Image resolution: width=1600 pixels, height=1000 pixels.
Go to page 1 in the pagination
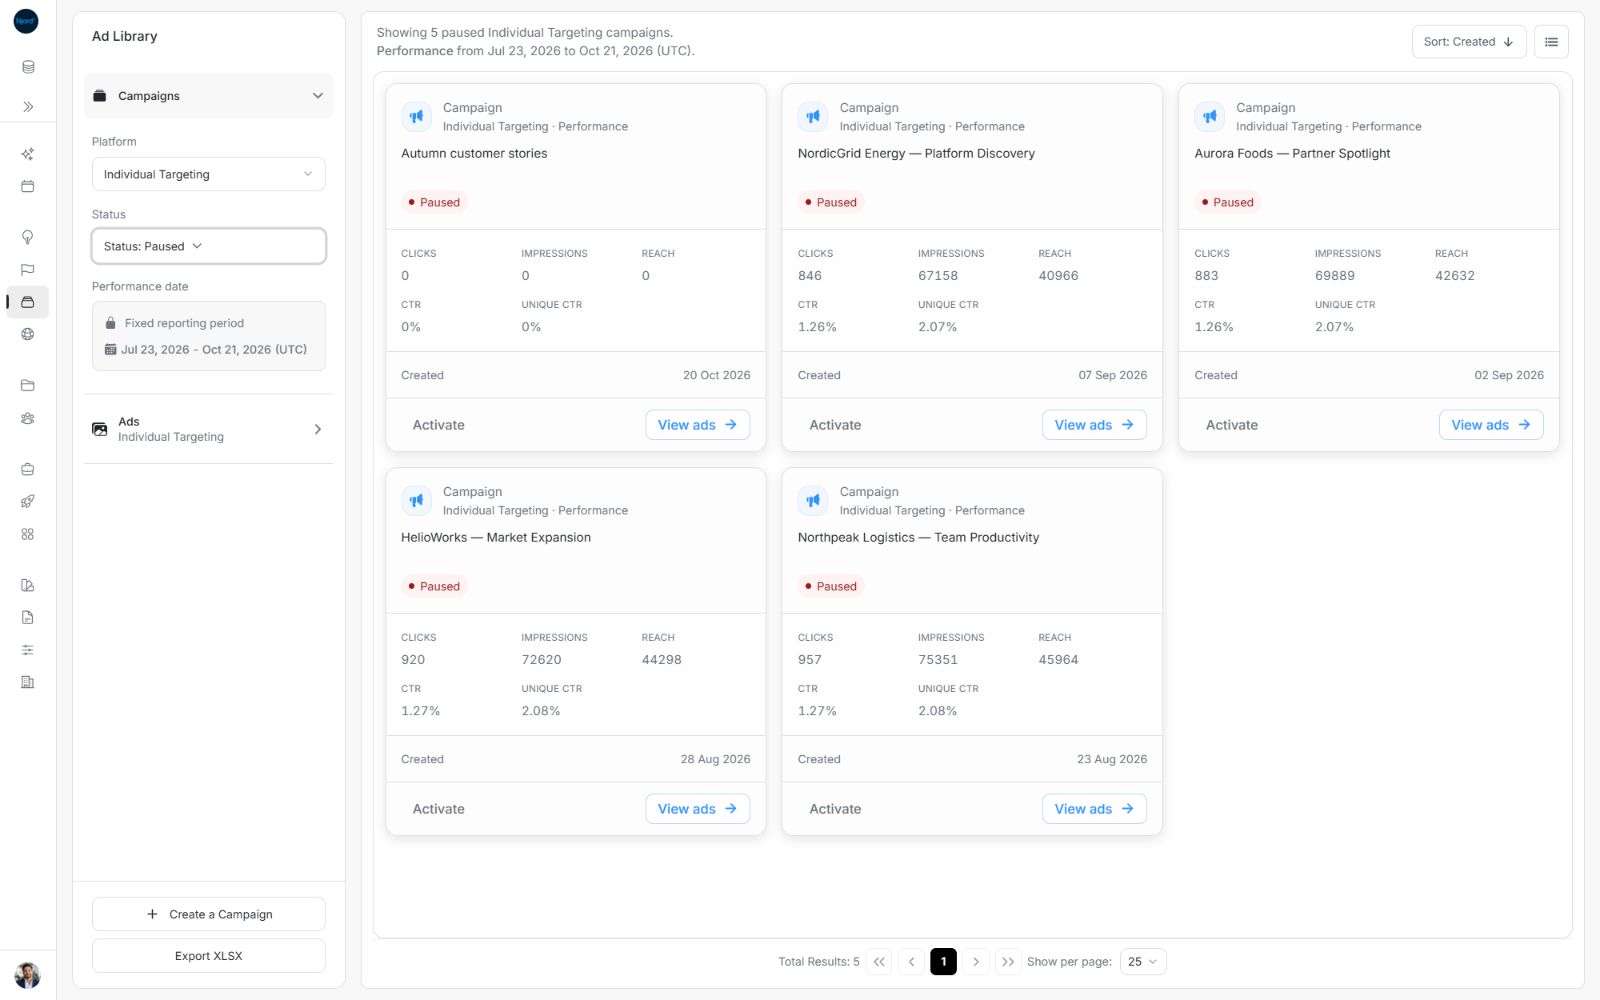(943, 961)
